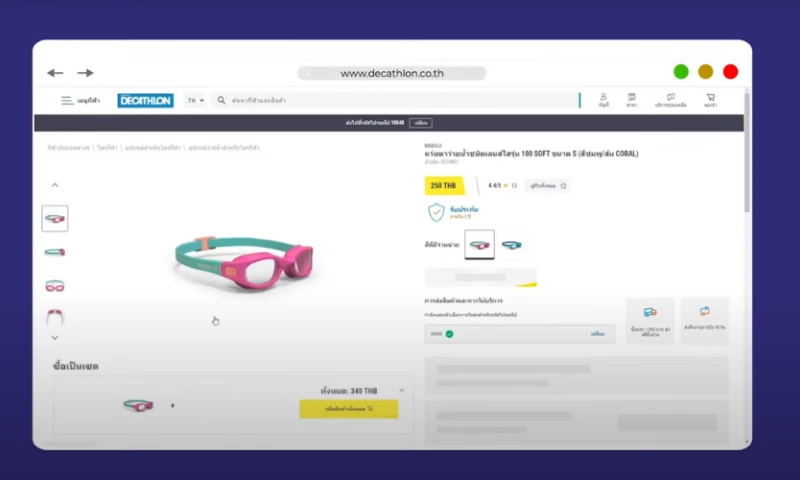Open the shopping cart icon
This screenshot has height=480, width=800.
tap(711, 97)
